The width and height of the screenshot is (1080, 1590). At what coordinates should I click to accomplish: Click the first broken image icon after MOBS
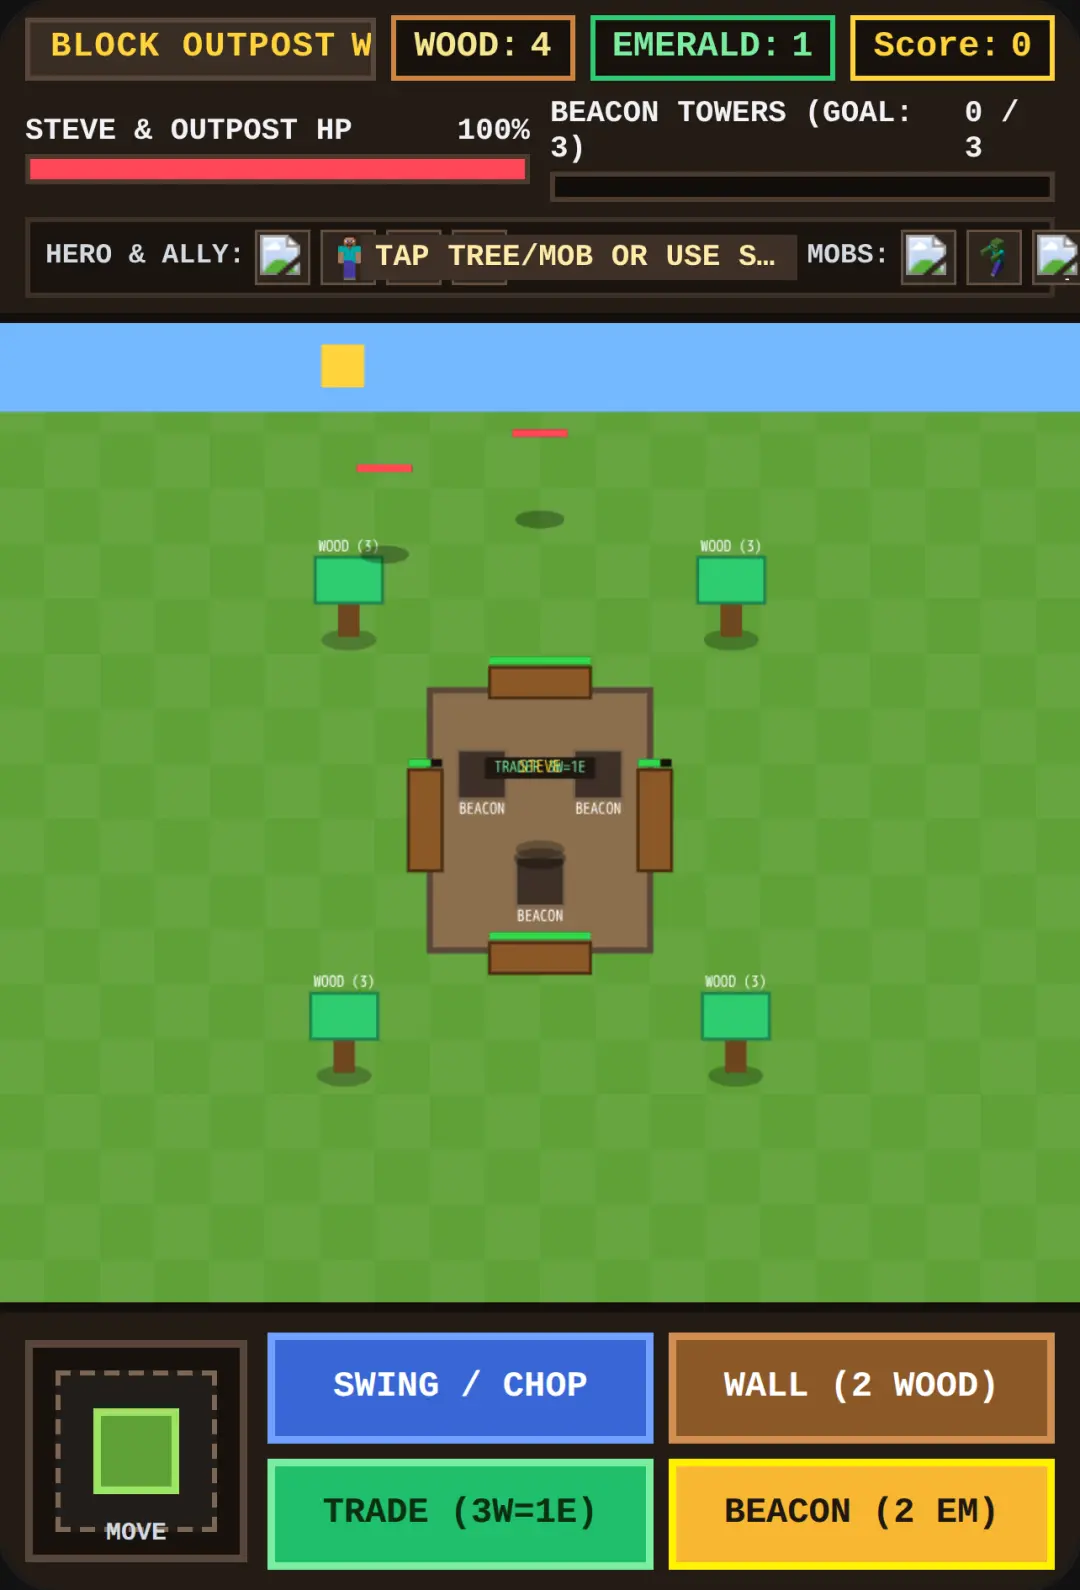click(928, 257)
